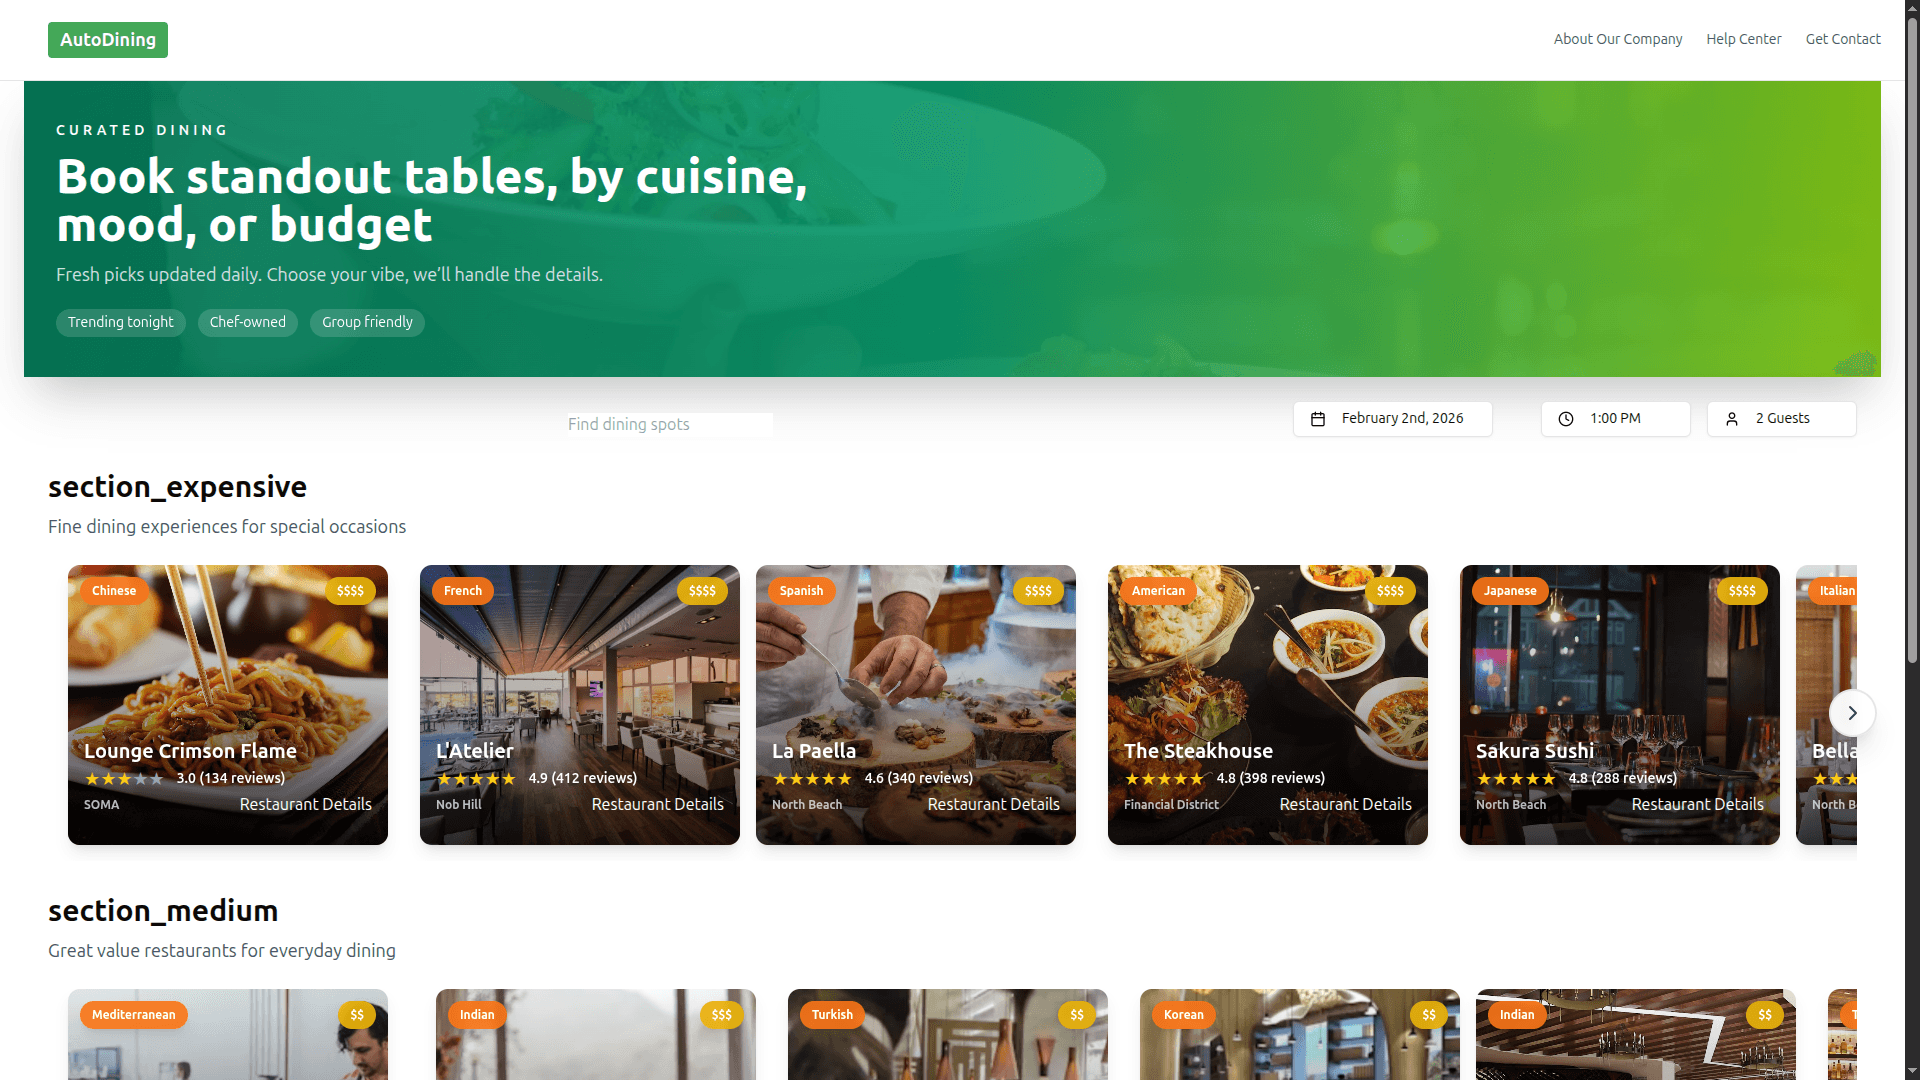Click the star rating of Lounge Crimson Flame
This screenshot has height=1080, width=1920.
coord(124,779)
